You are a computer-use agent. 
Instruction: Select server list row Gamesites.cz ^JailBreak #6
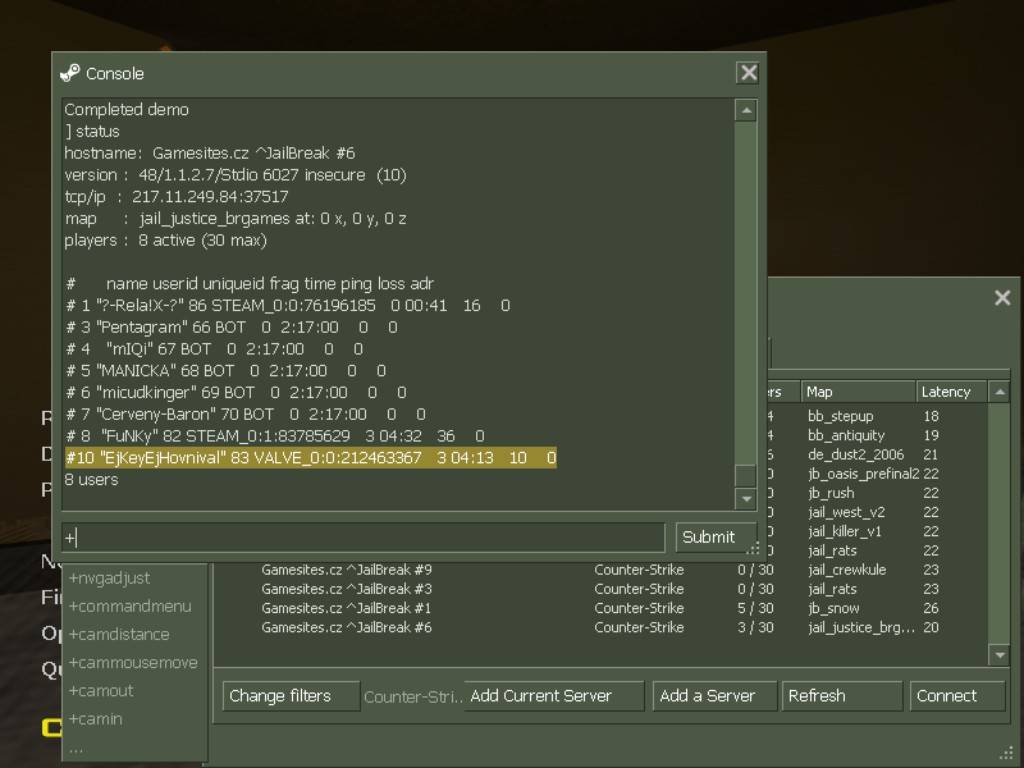click(601, 628)
